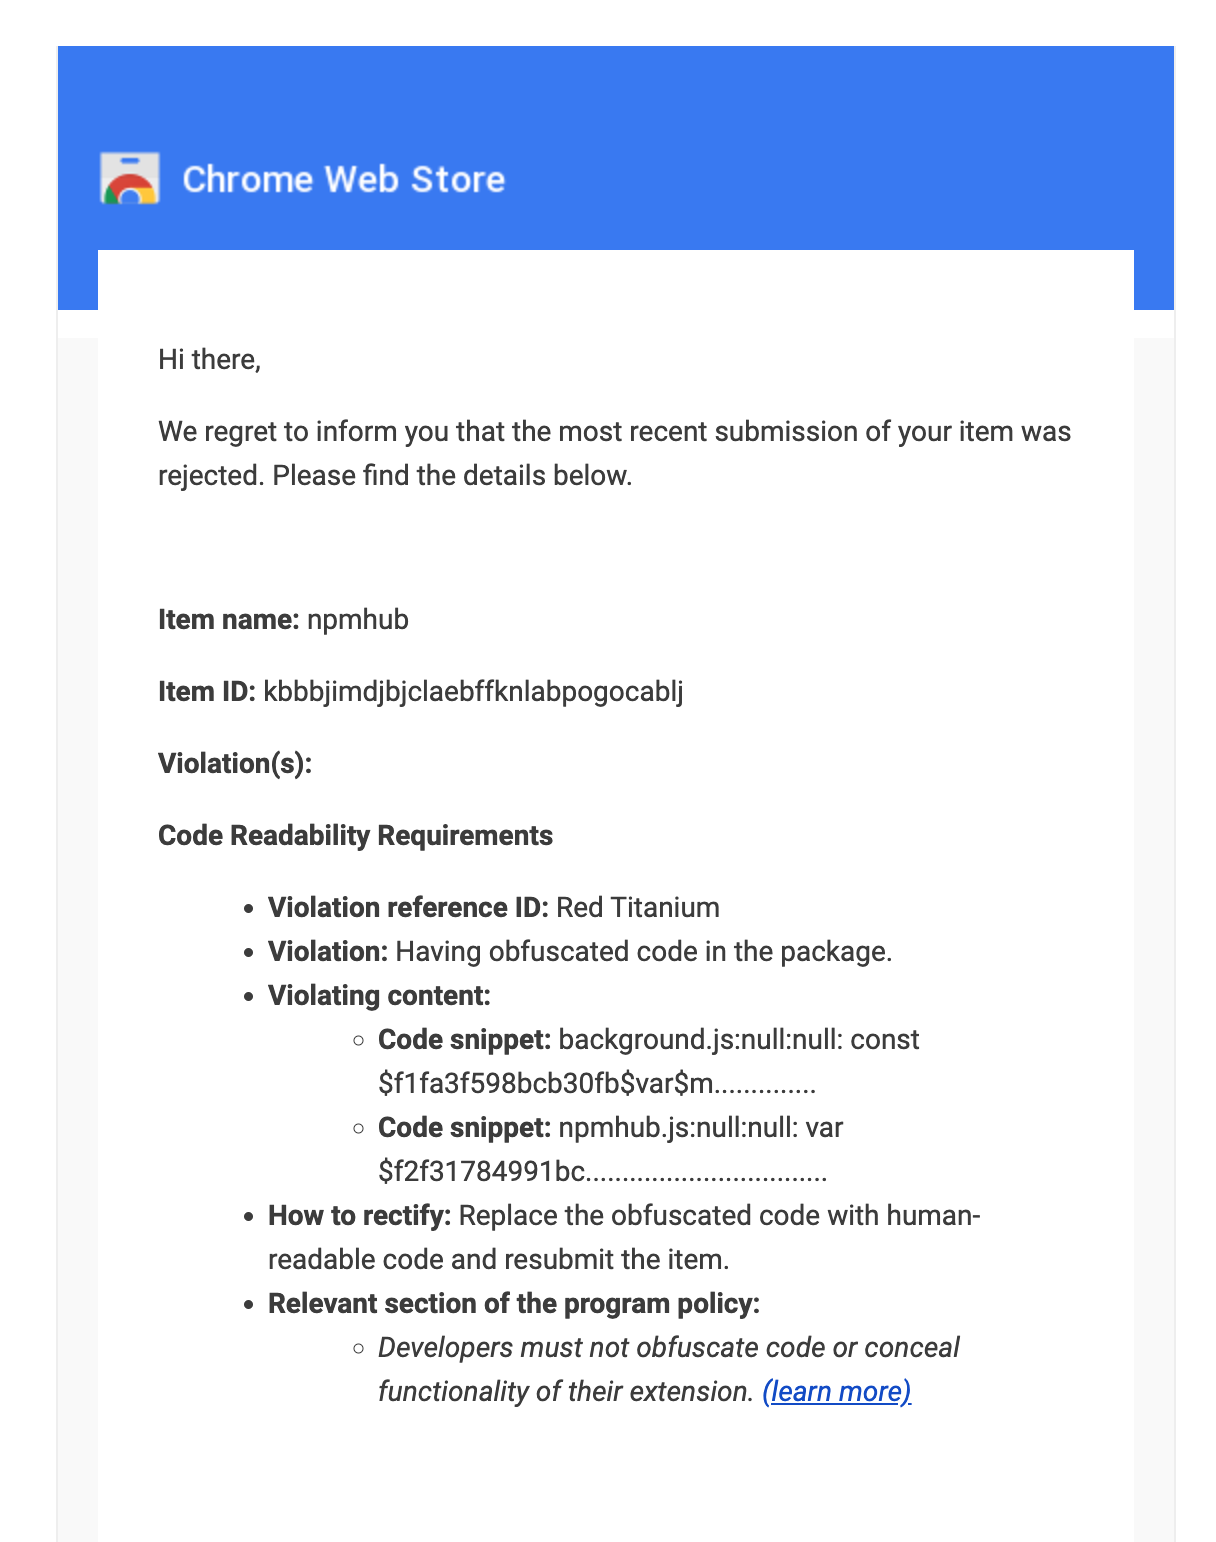This screenshot has width=1216, height=1542.
Task: Click the background.js code snippet text
Action: click(x=648, y=1061)
